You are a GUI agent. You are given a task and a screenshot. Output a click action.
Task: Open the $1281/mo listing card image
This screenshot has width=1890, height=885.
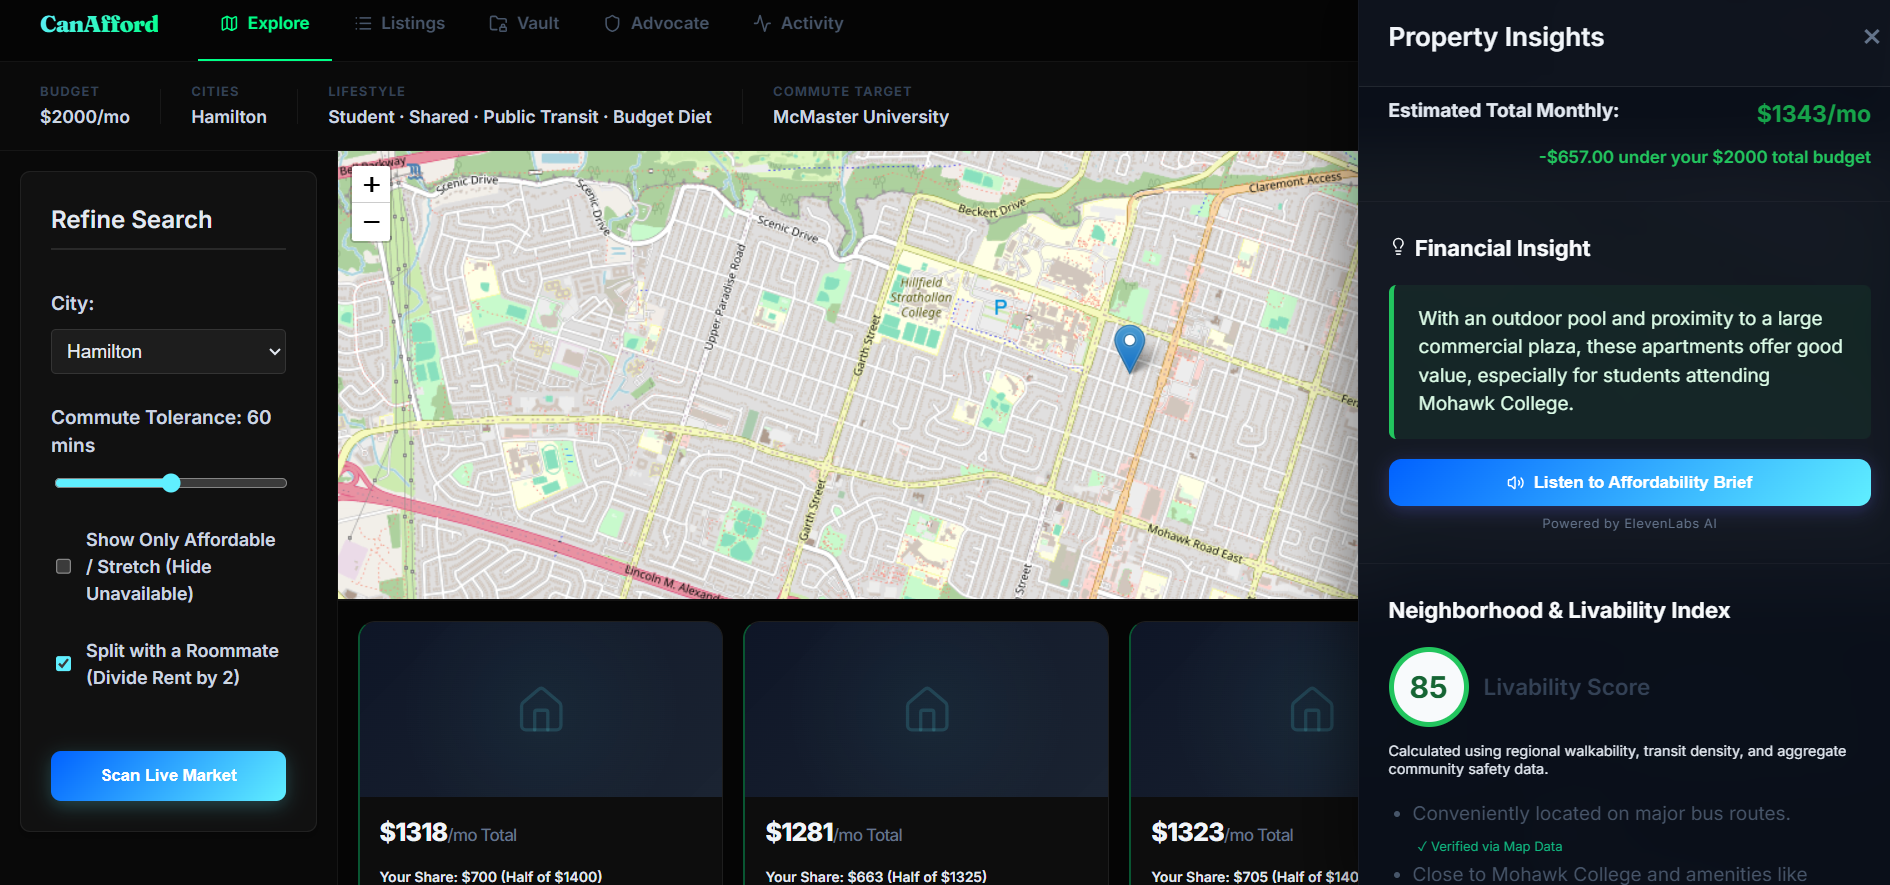pyautogui.click(x=926, y=710)
